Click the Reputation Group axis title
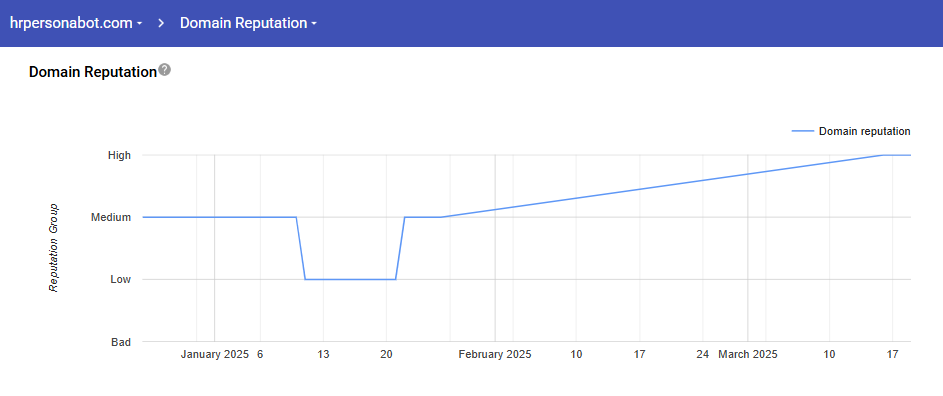 (54, 248)
